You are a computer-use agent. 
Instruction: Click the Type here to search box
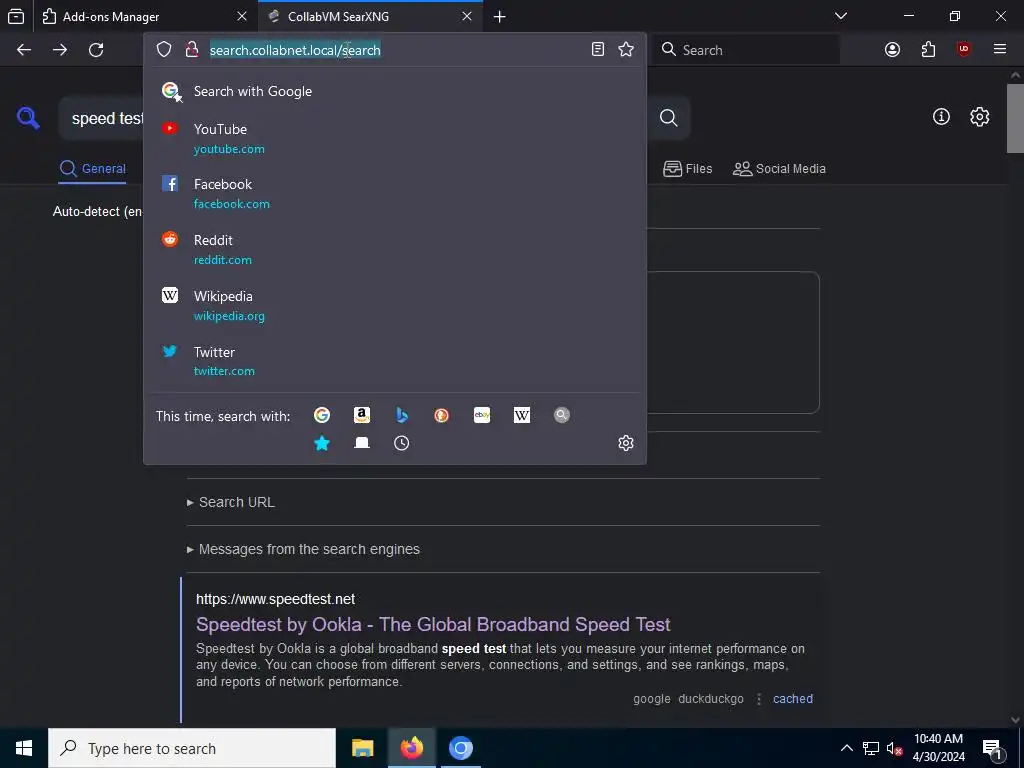192,748
